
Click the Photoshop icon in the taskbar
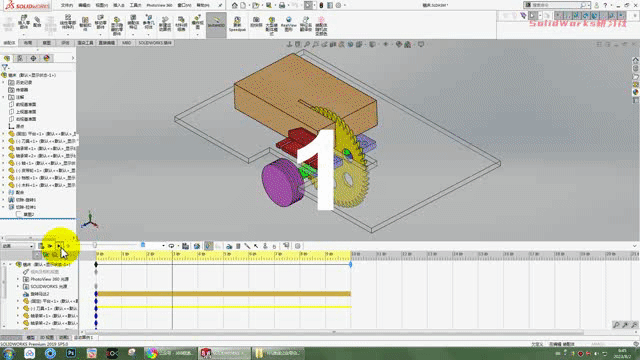[71, 353]
